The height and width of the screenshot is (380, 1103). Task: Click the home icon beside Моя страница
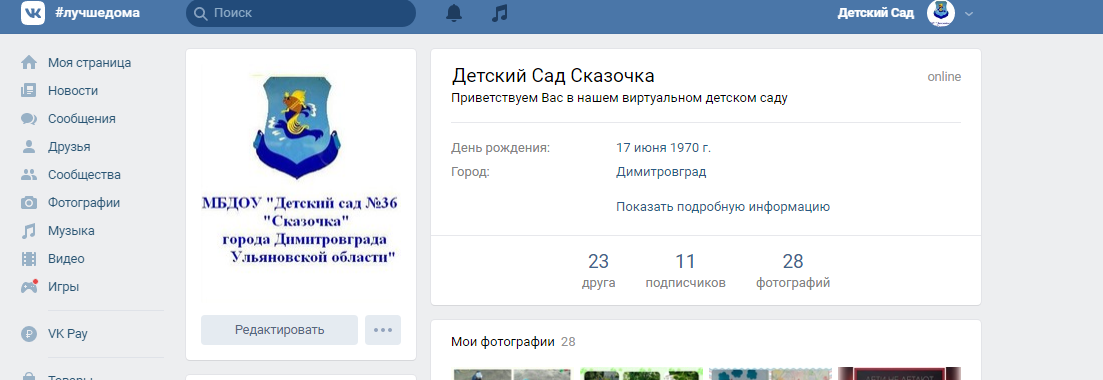[x=29, y=63]
